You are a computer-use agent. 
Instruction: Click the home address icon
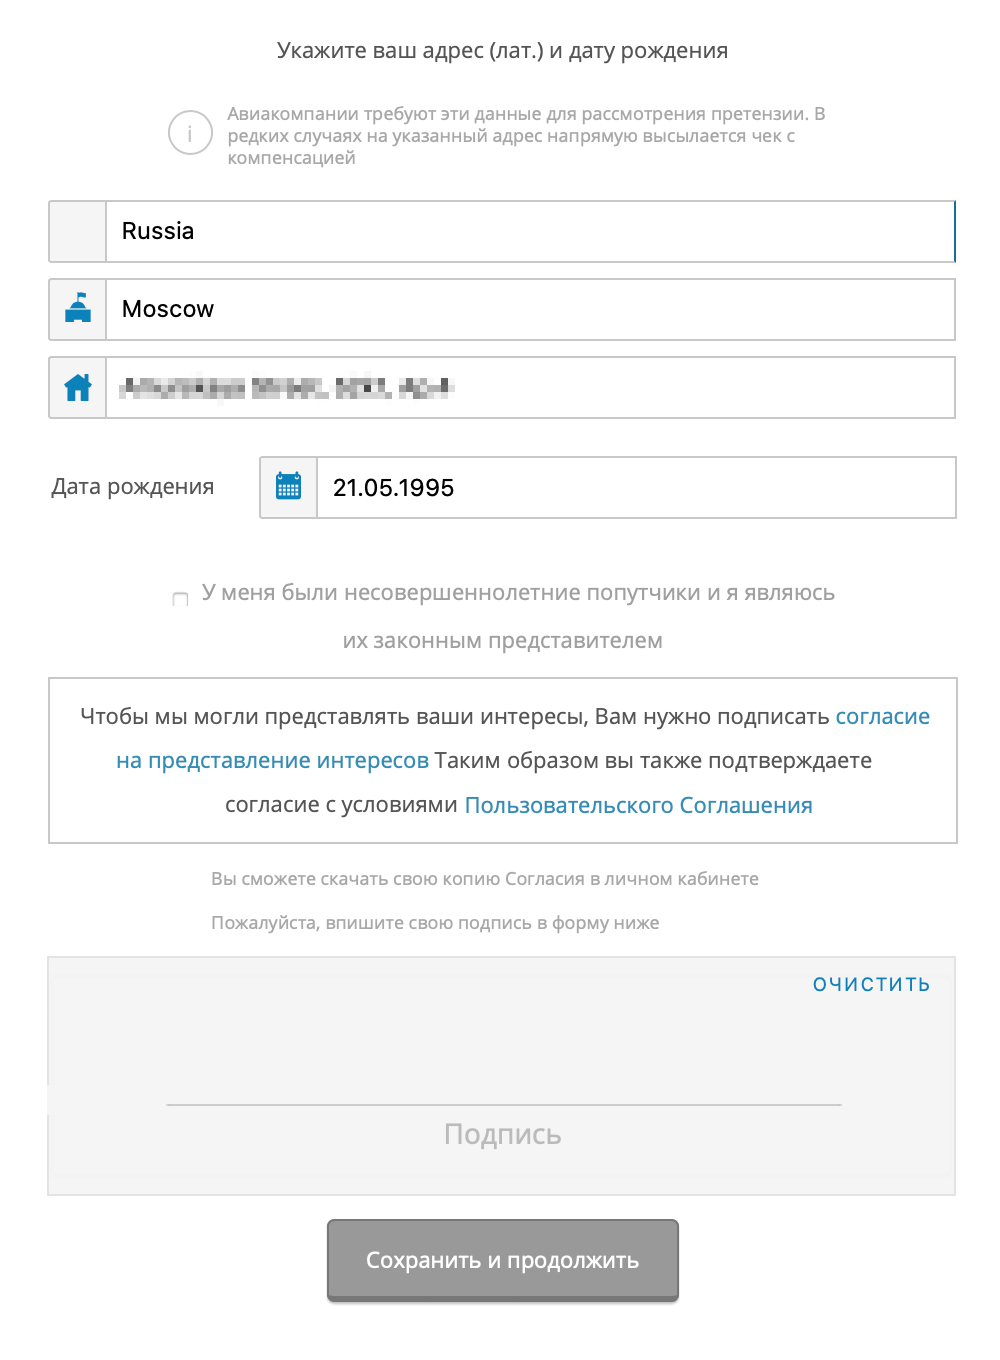(78, 387)
